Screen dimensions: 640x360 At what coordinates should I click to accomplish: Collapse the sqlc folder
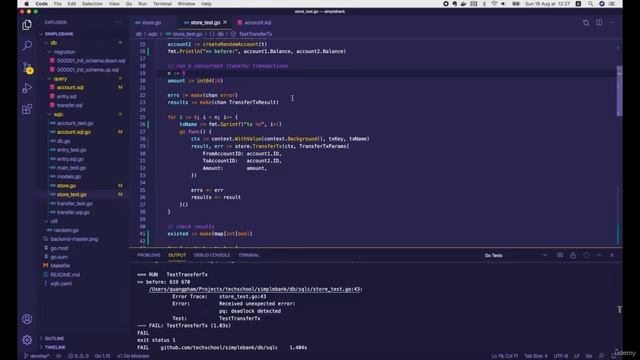point(58,114)
